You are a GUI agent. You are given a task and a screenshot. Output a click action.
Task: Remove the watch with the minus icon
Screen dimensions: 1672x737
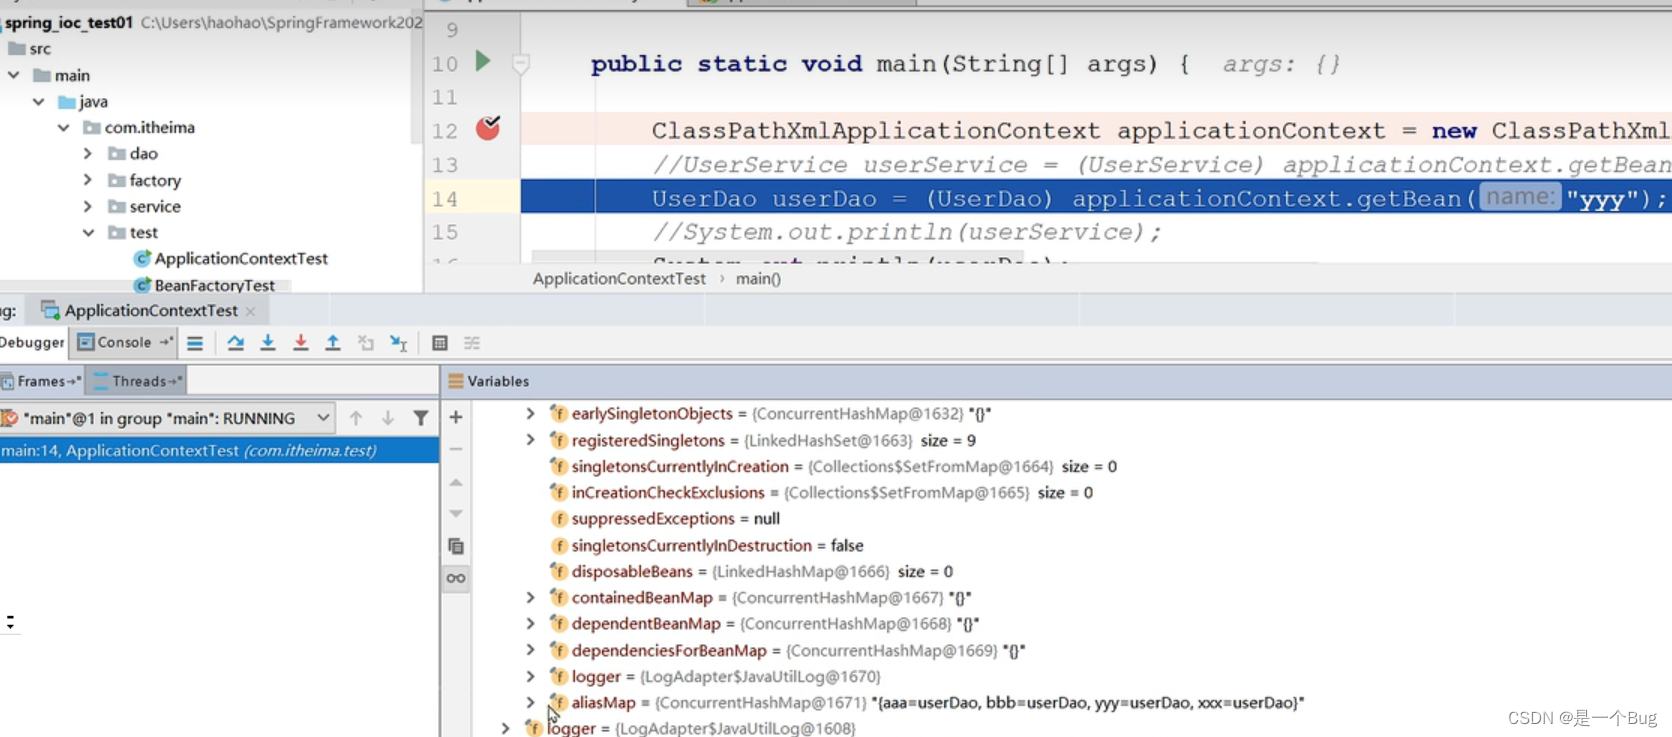click(x=456, y=449)
